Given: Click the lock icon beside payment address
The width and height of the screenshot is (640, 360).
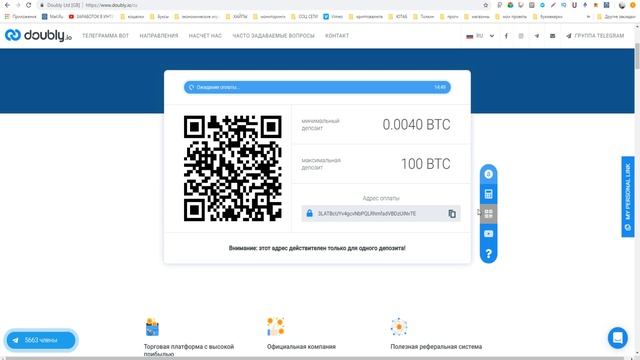Looking at the screenshot, I should click(x=309, y=213).
